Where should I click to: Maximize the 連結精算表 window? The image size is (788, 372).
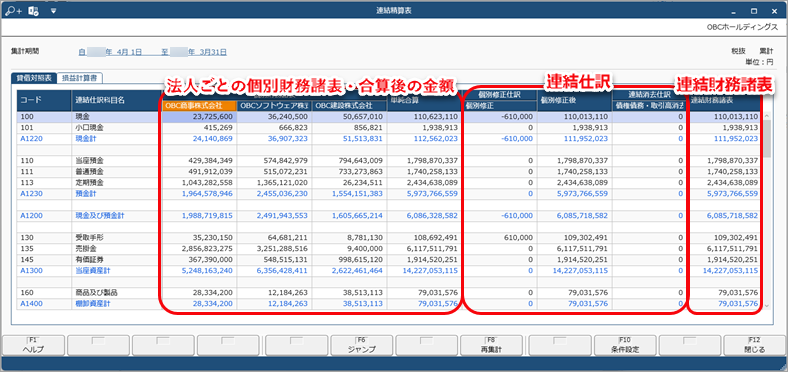coord(754,11)
